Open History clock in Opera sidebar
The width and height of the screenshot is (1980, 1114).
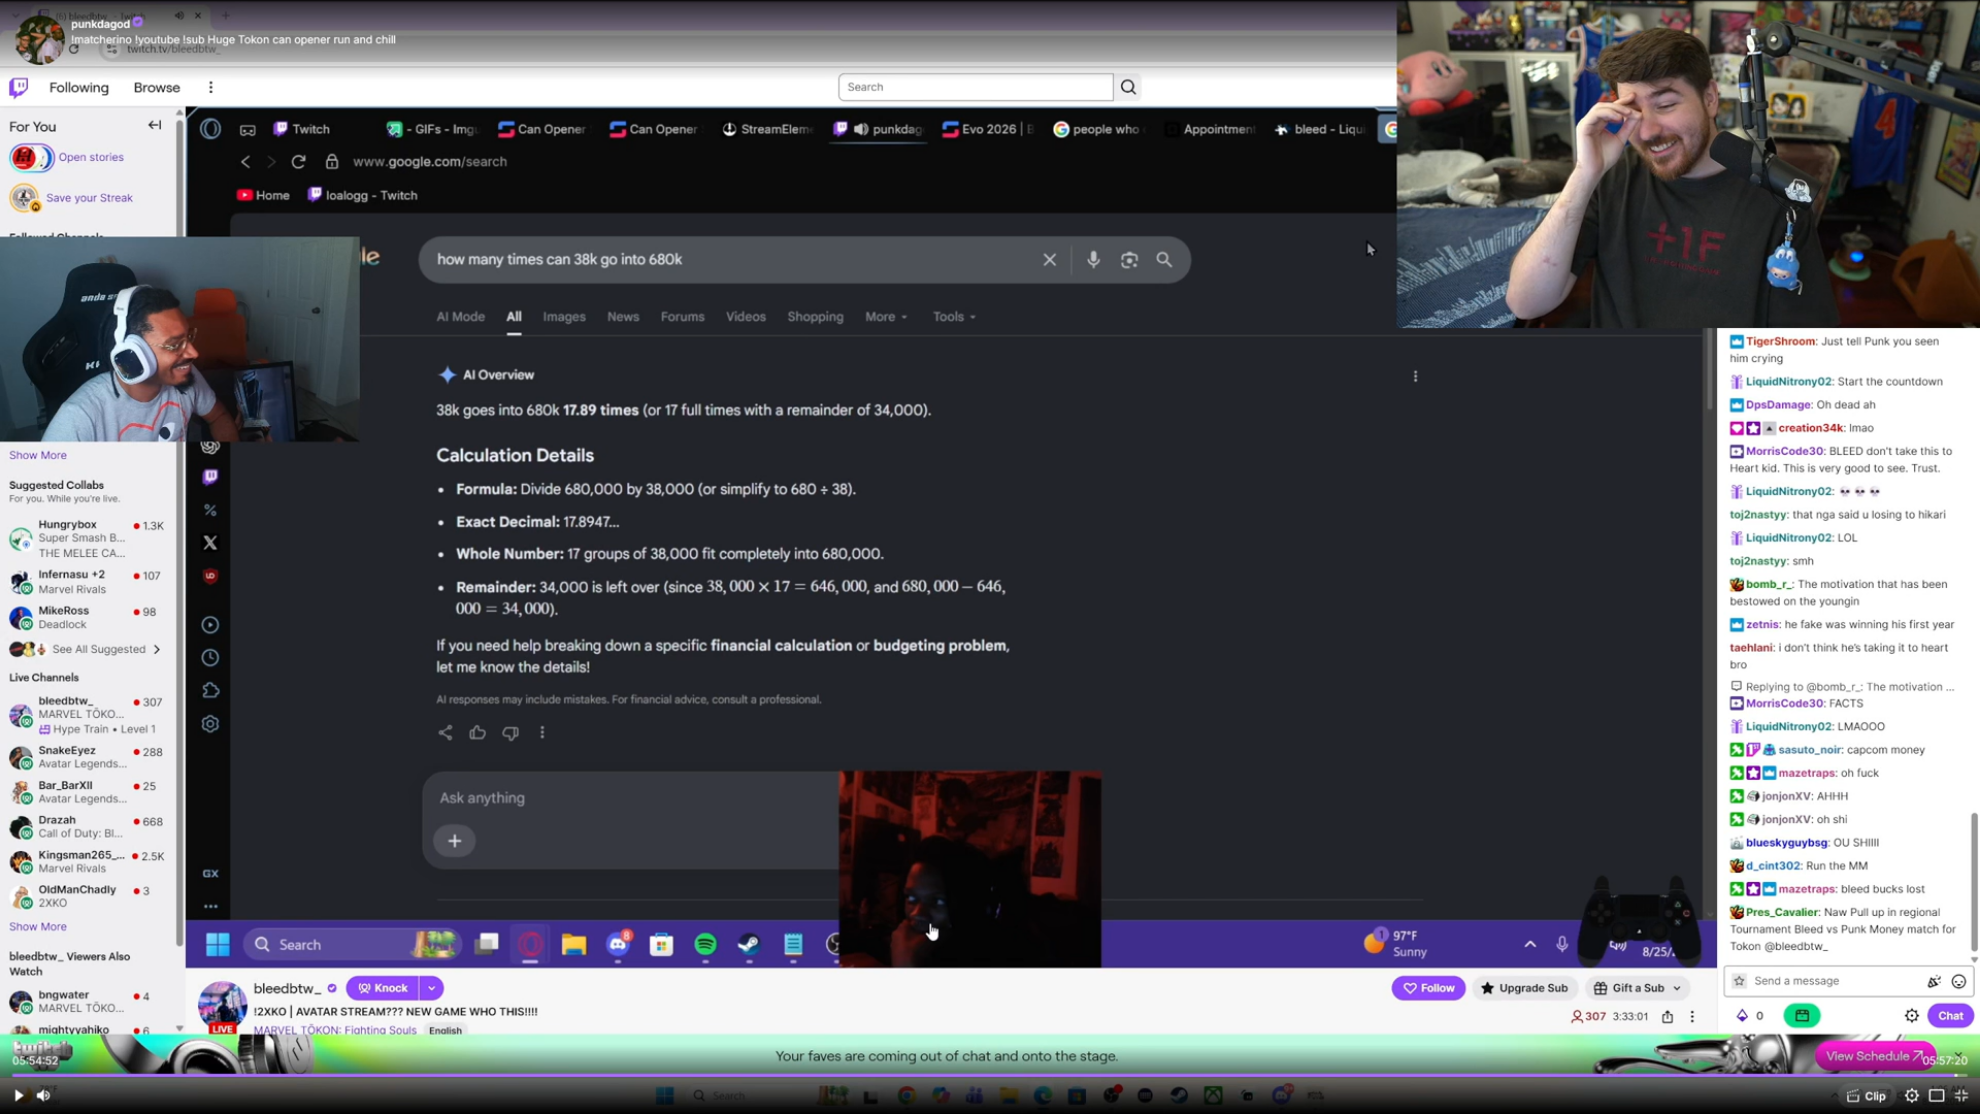point(210,658)
